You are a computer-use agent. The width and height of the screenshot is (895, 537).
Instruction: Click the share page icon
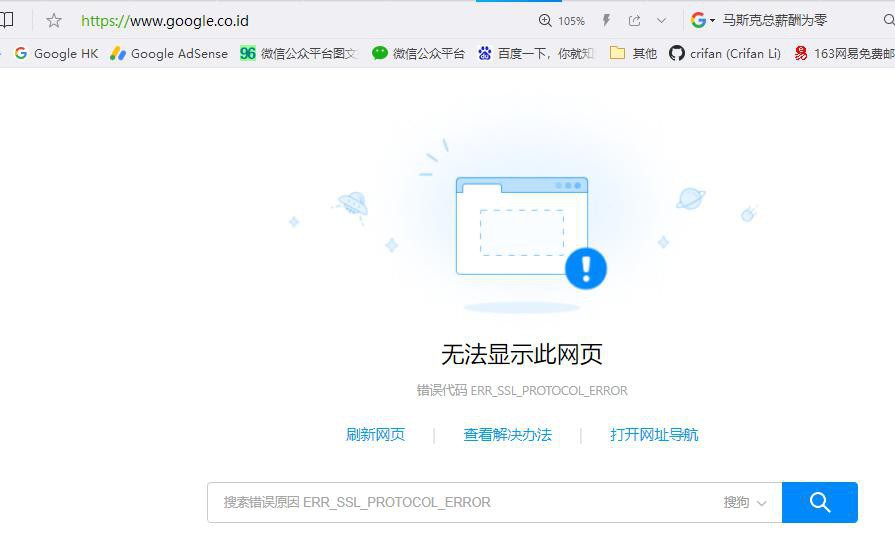634,21
